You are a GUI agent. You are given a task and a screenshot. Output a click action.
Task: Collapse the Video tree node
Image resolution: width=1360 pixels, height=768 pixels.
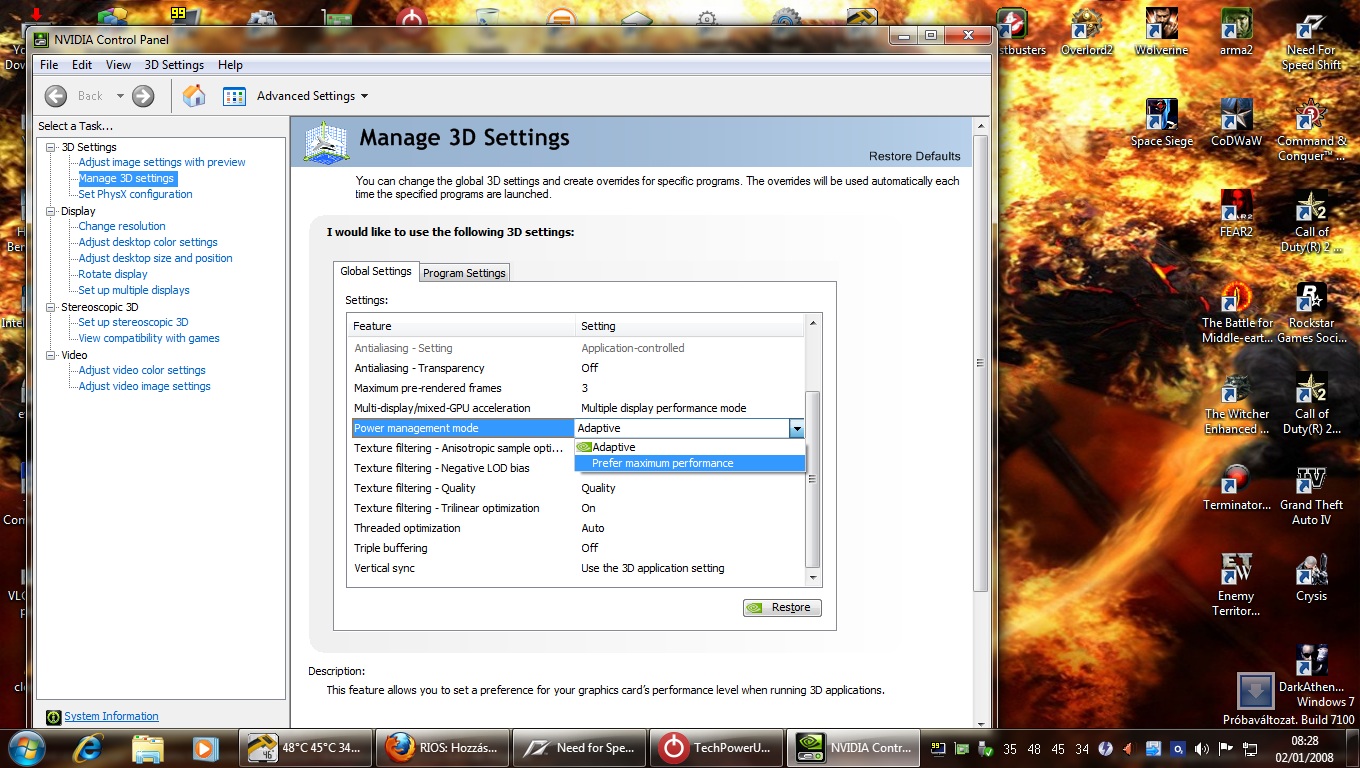[x=52, y=355]
